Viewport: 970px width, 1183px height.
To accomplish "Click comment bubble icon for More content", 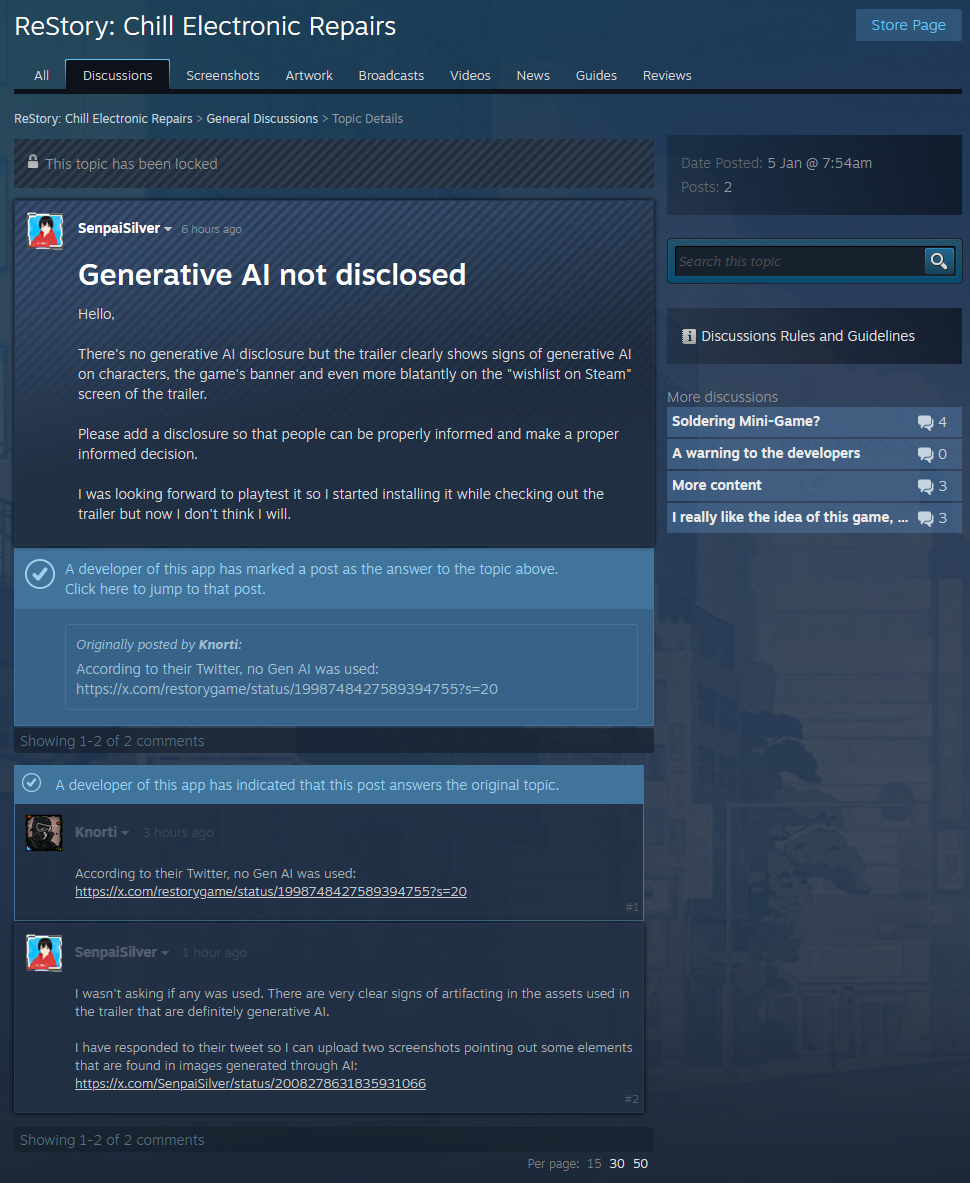I will [x=925, y=486].
